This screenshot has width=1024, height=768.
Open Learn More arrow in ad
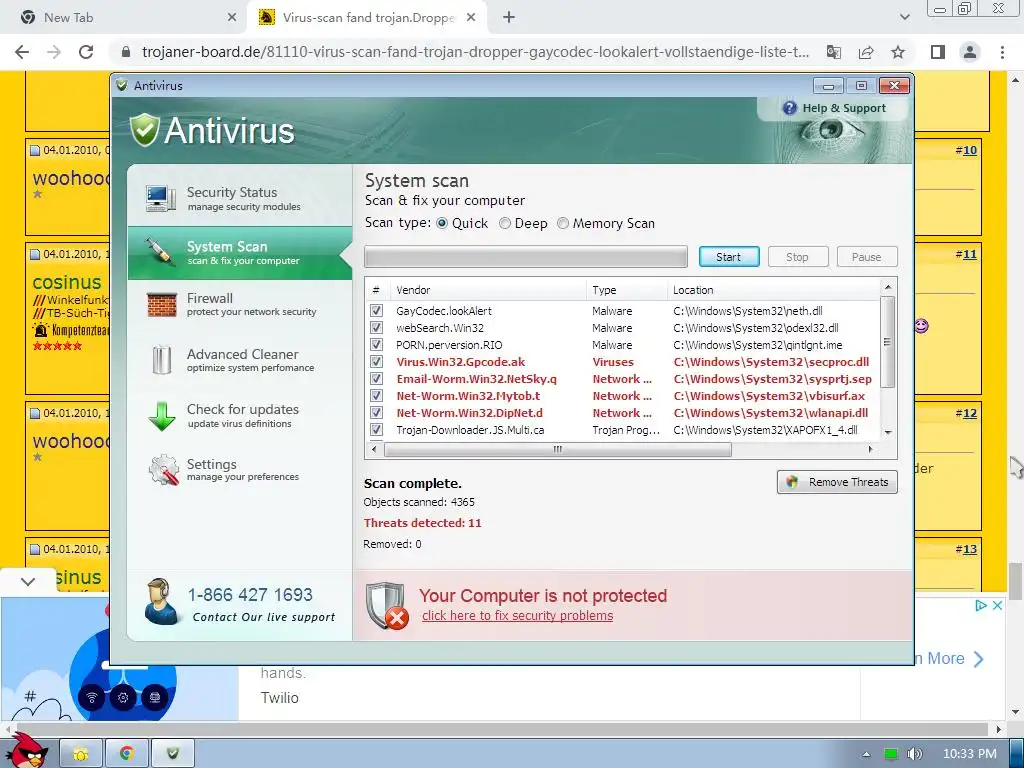[x=978, y=659]
